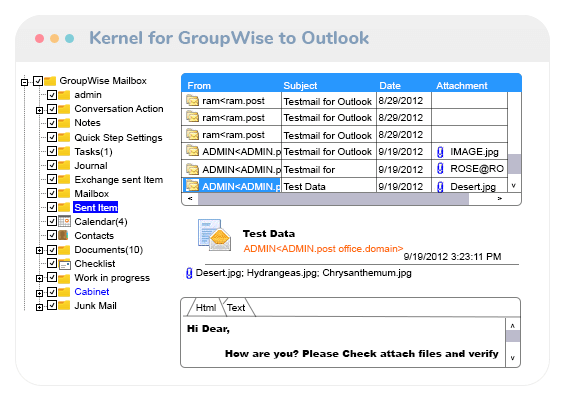Click the Exchange sent Item folder icon

[64, 179]
